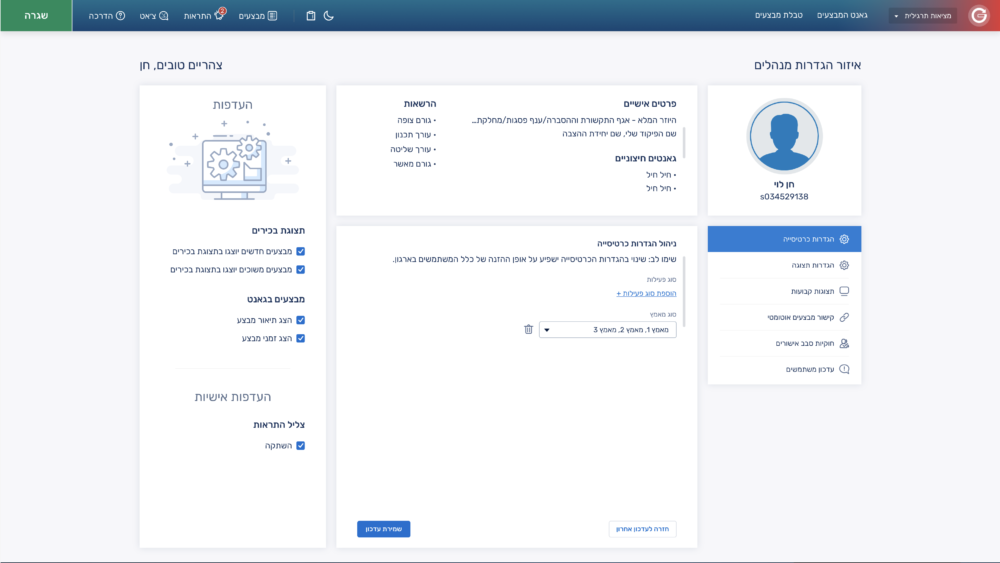
Task: Click the gear icon beside הגדרות תצוגה
Action: click(844, 265)
